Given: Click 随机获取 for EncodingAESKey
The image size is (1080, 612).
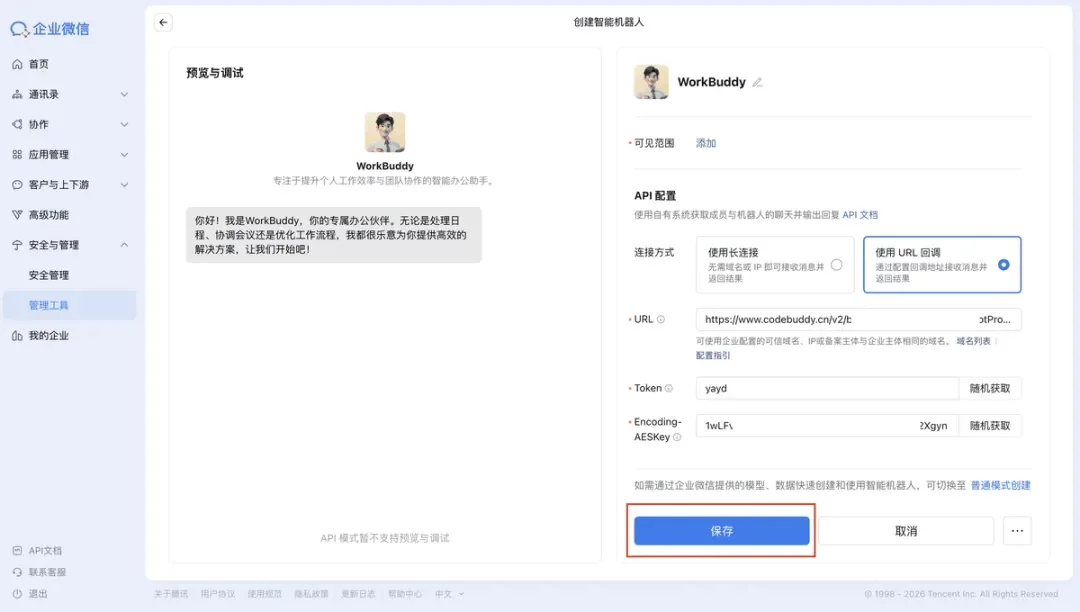Looking at the screenshot, I should tap(990, 425).
